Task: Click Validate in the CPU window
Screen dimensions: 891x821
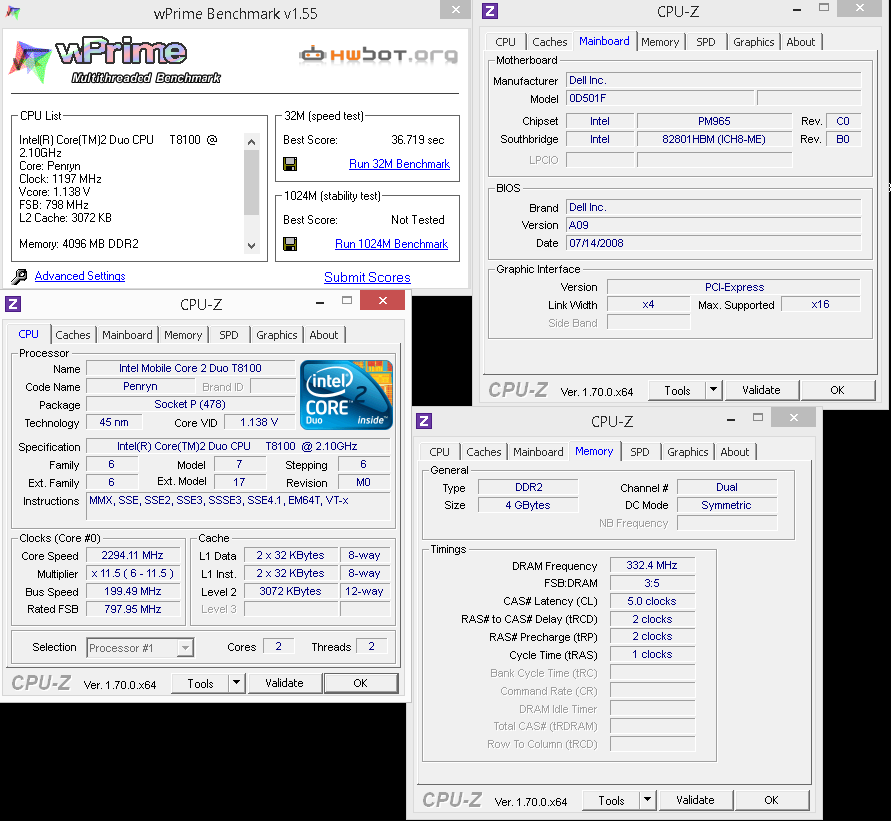Action: 284,684
